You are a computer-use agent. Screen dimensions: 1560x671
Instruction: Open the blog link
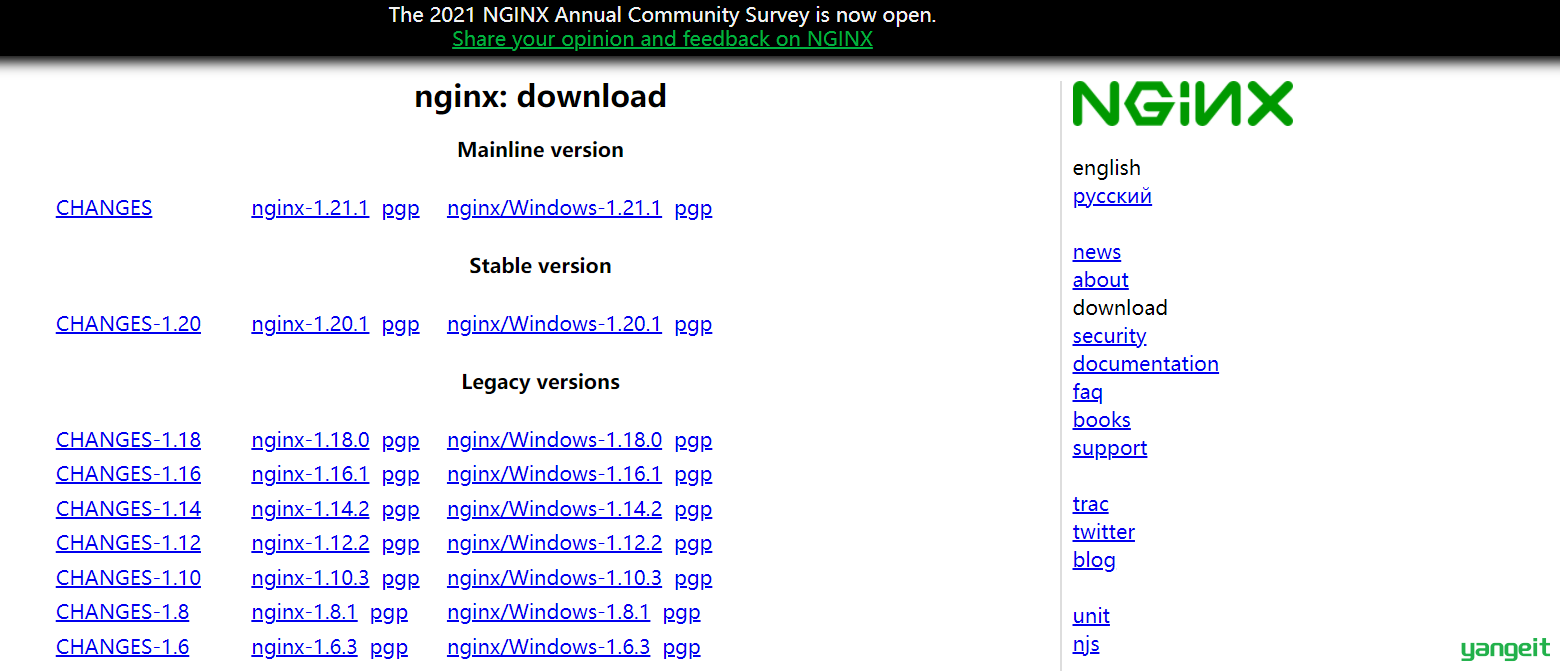click(1094, 560)
